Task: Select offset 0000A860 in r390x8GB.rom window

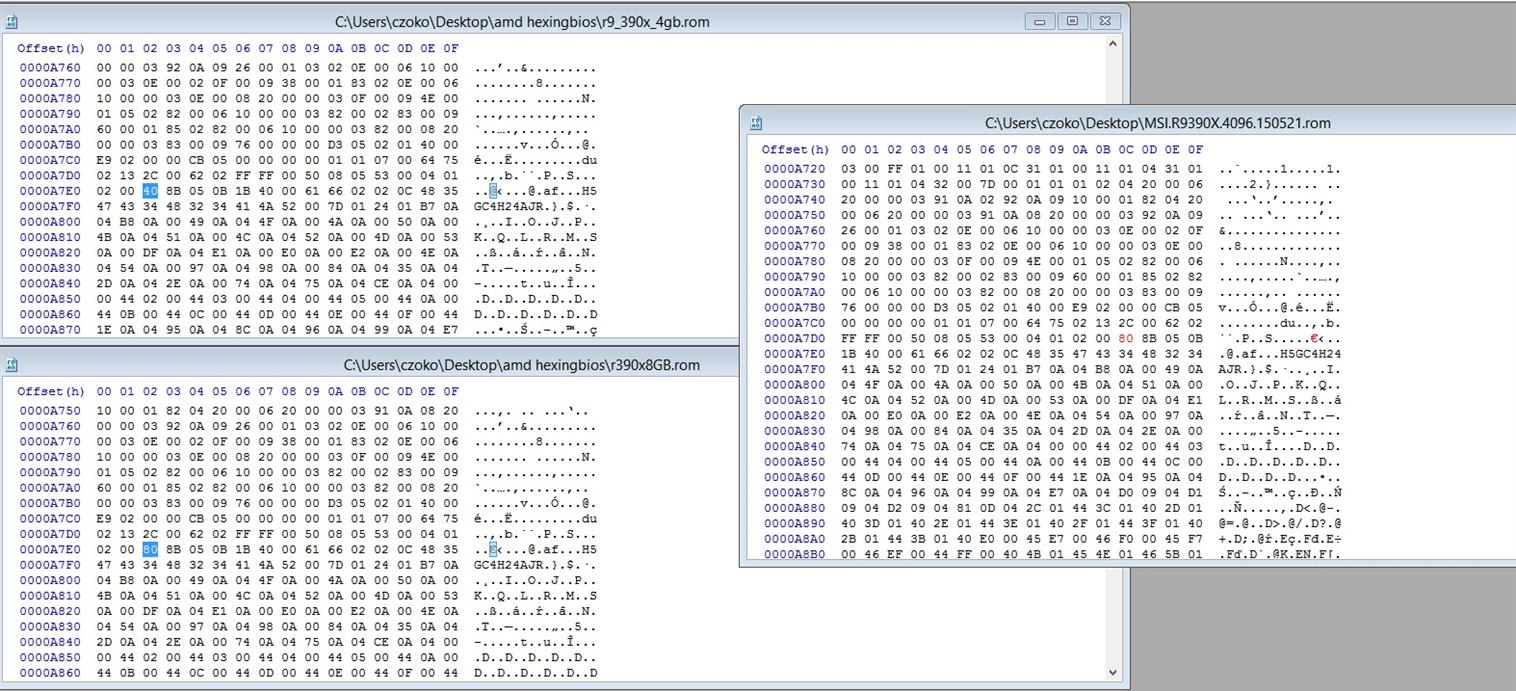Action: click(50, 672)
